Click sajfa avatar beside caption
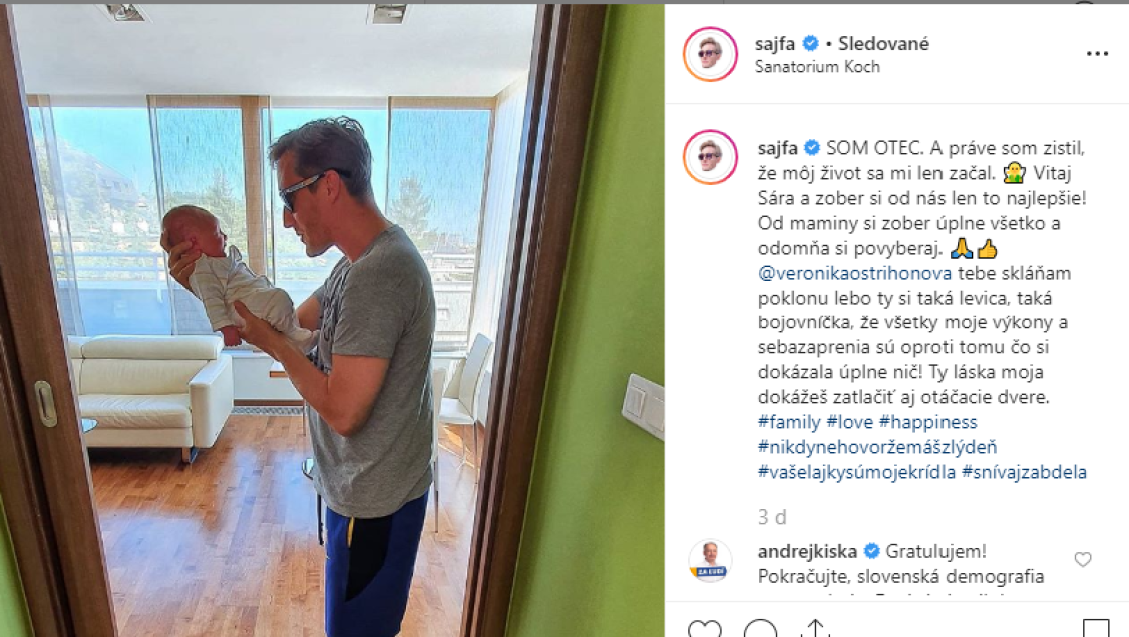The height and width of the screenshot is (637, 1129). coord(710,157)
